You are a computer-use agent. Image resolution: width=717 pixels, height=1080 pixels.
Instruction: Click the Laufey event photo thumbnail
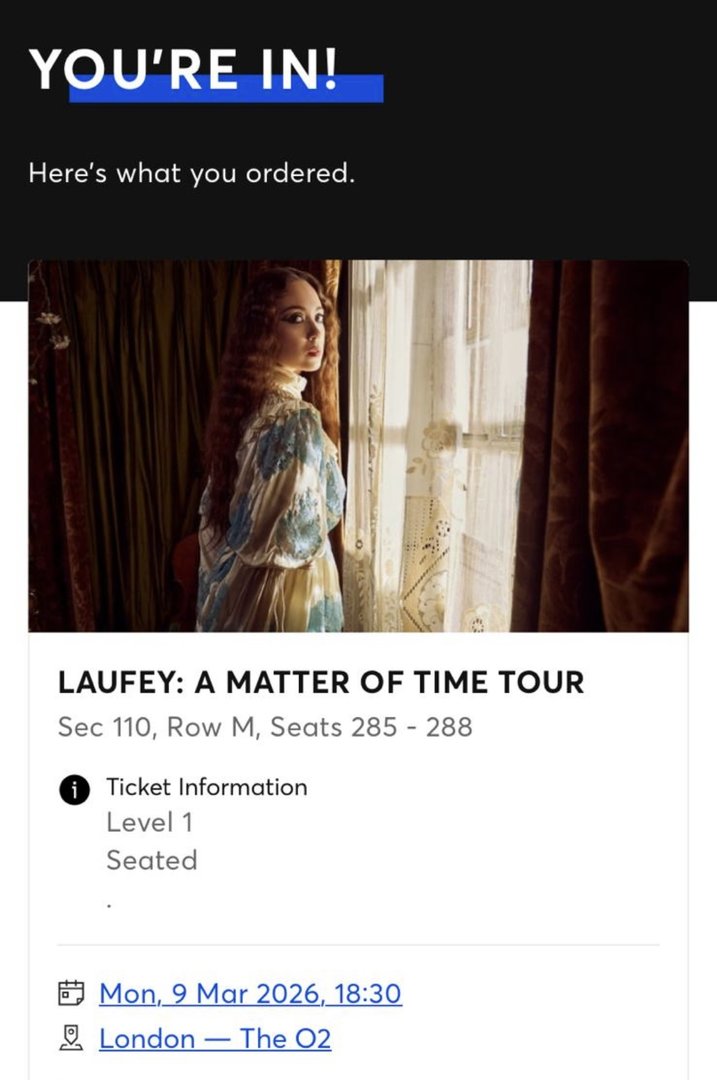[x=358, y=446]
